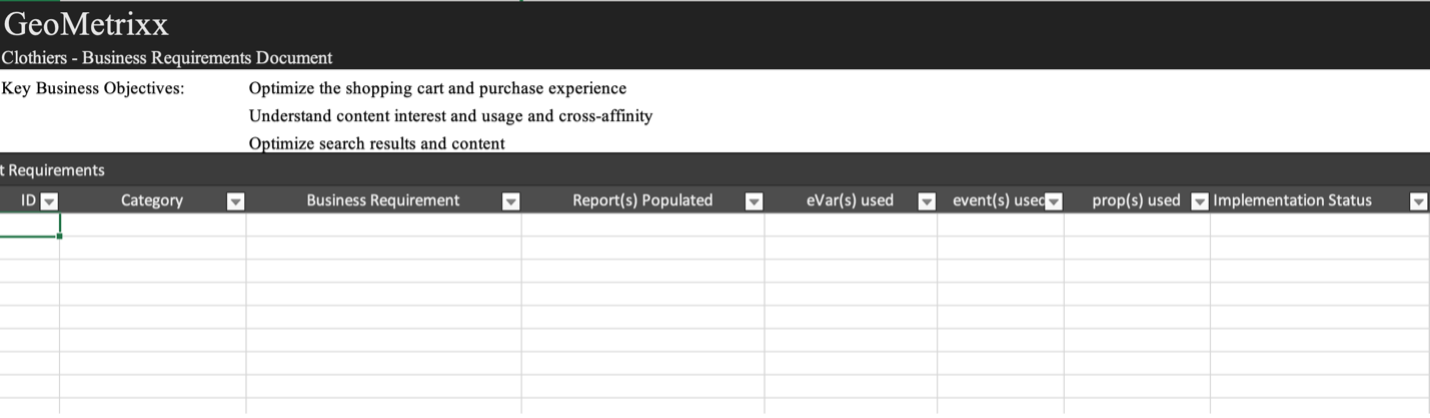Open the eVar(s) used filter dropdown

coord(926,201)
